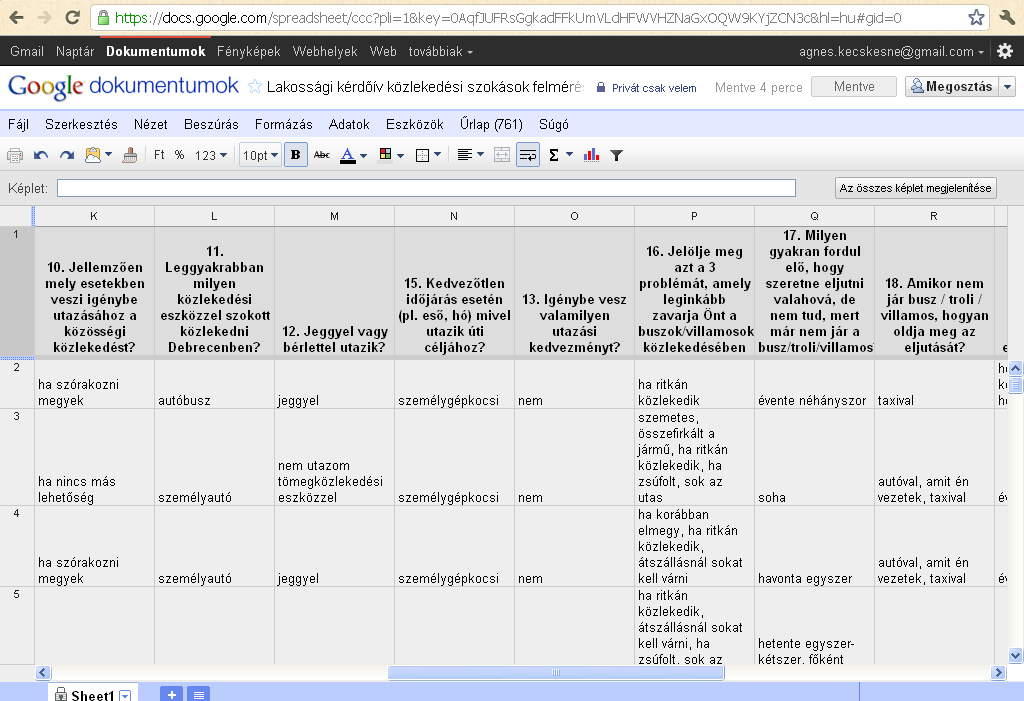Toggle strikethrough formatting

pos(322,155)
